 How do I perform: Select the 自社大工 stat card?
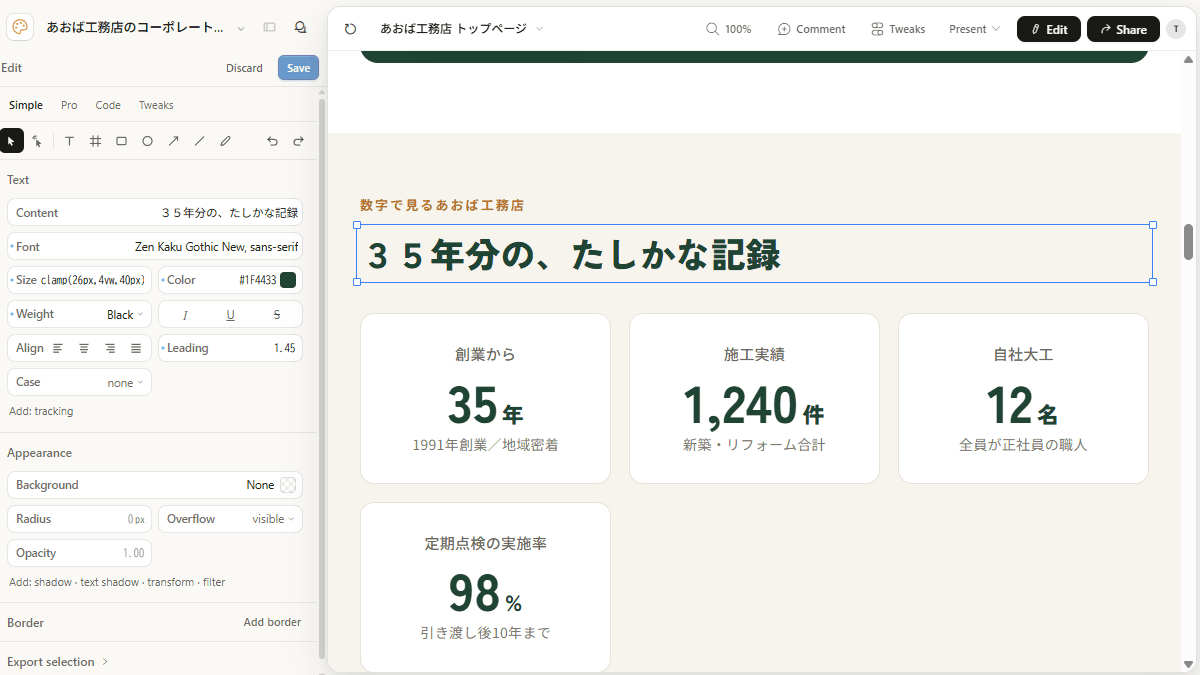1023,398
